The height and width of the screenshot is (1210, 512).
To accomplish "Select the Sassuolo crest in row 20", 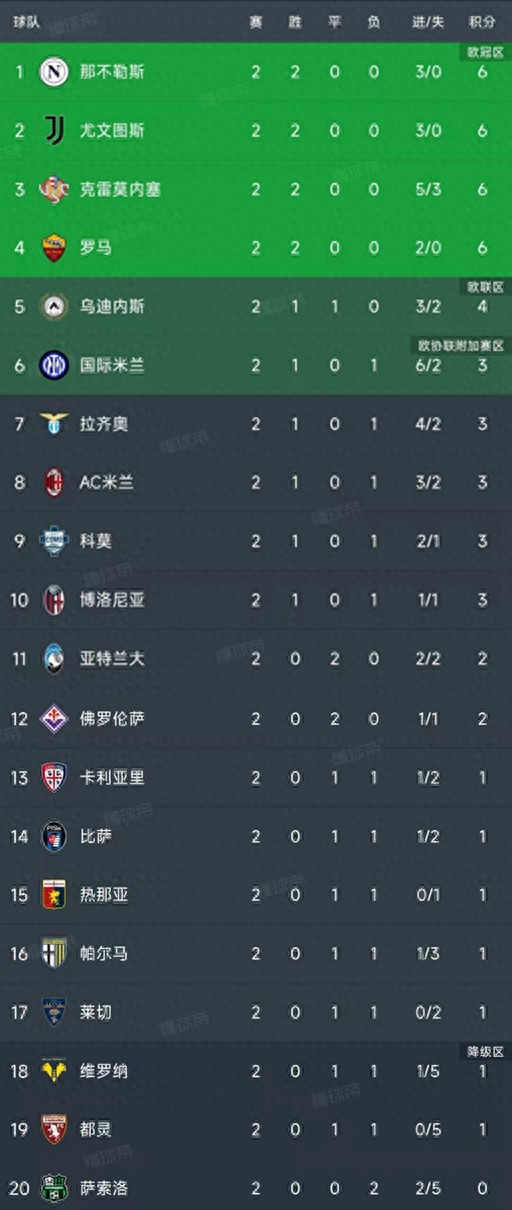I will pos(54,1188).
